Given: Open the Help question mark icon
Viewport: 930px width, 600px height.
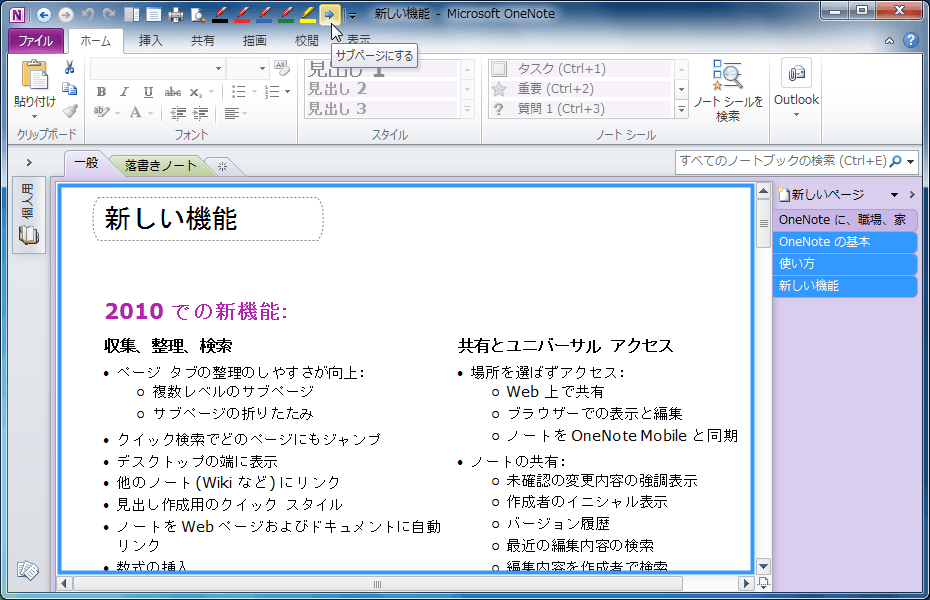Looking at the screenshot, I should pos(910,40).
